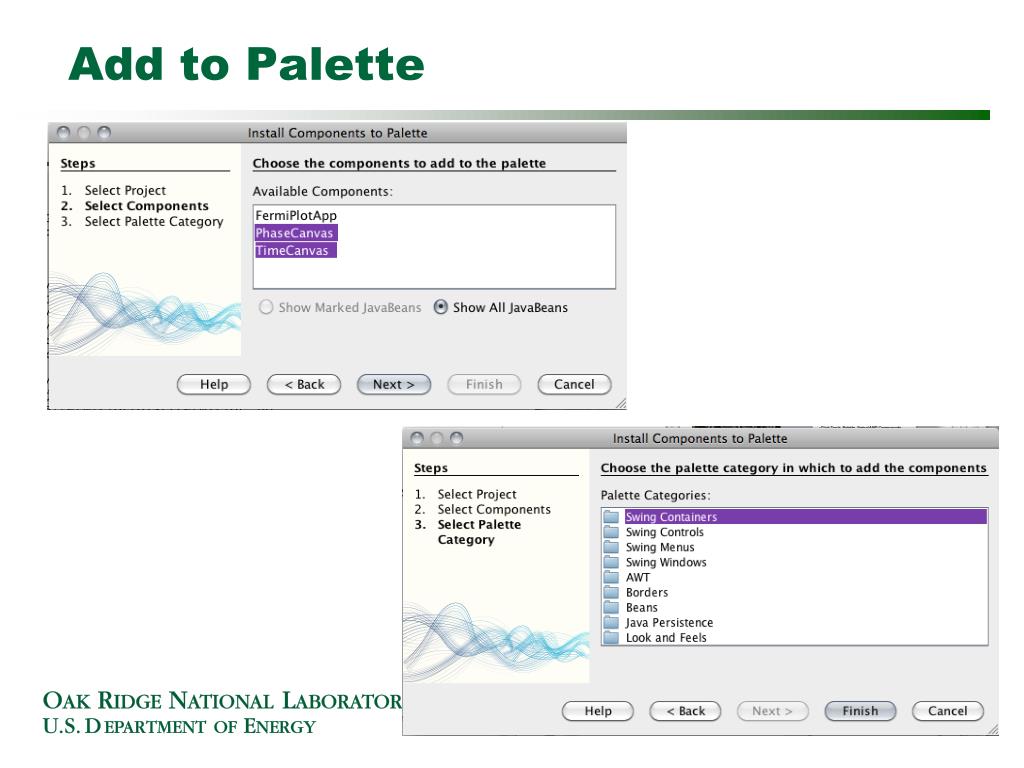Click Select Project step in category dialog
The width and height of the screenshot is (1024, 768).
477,494
